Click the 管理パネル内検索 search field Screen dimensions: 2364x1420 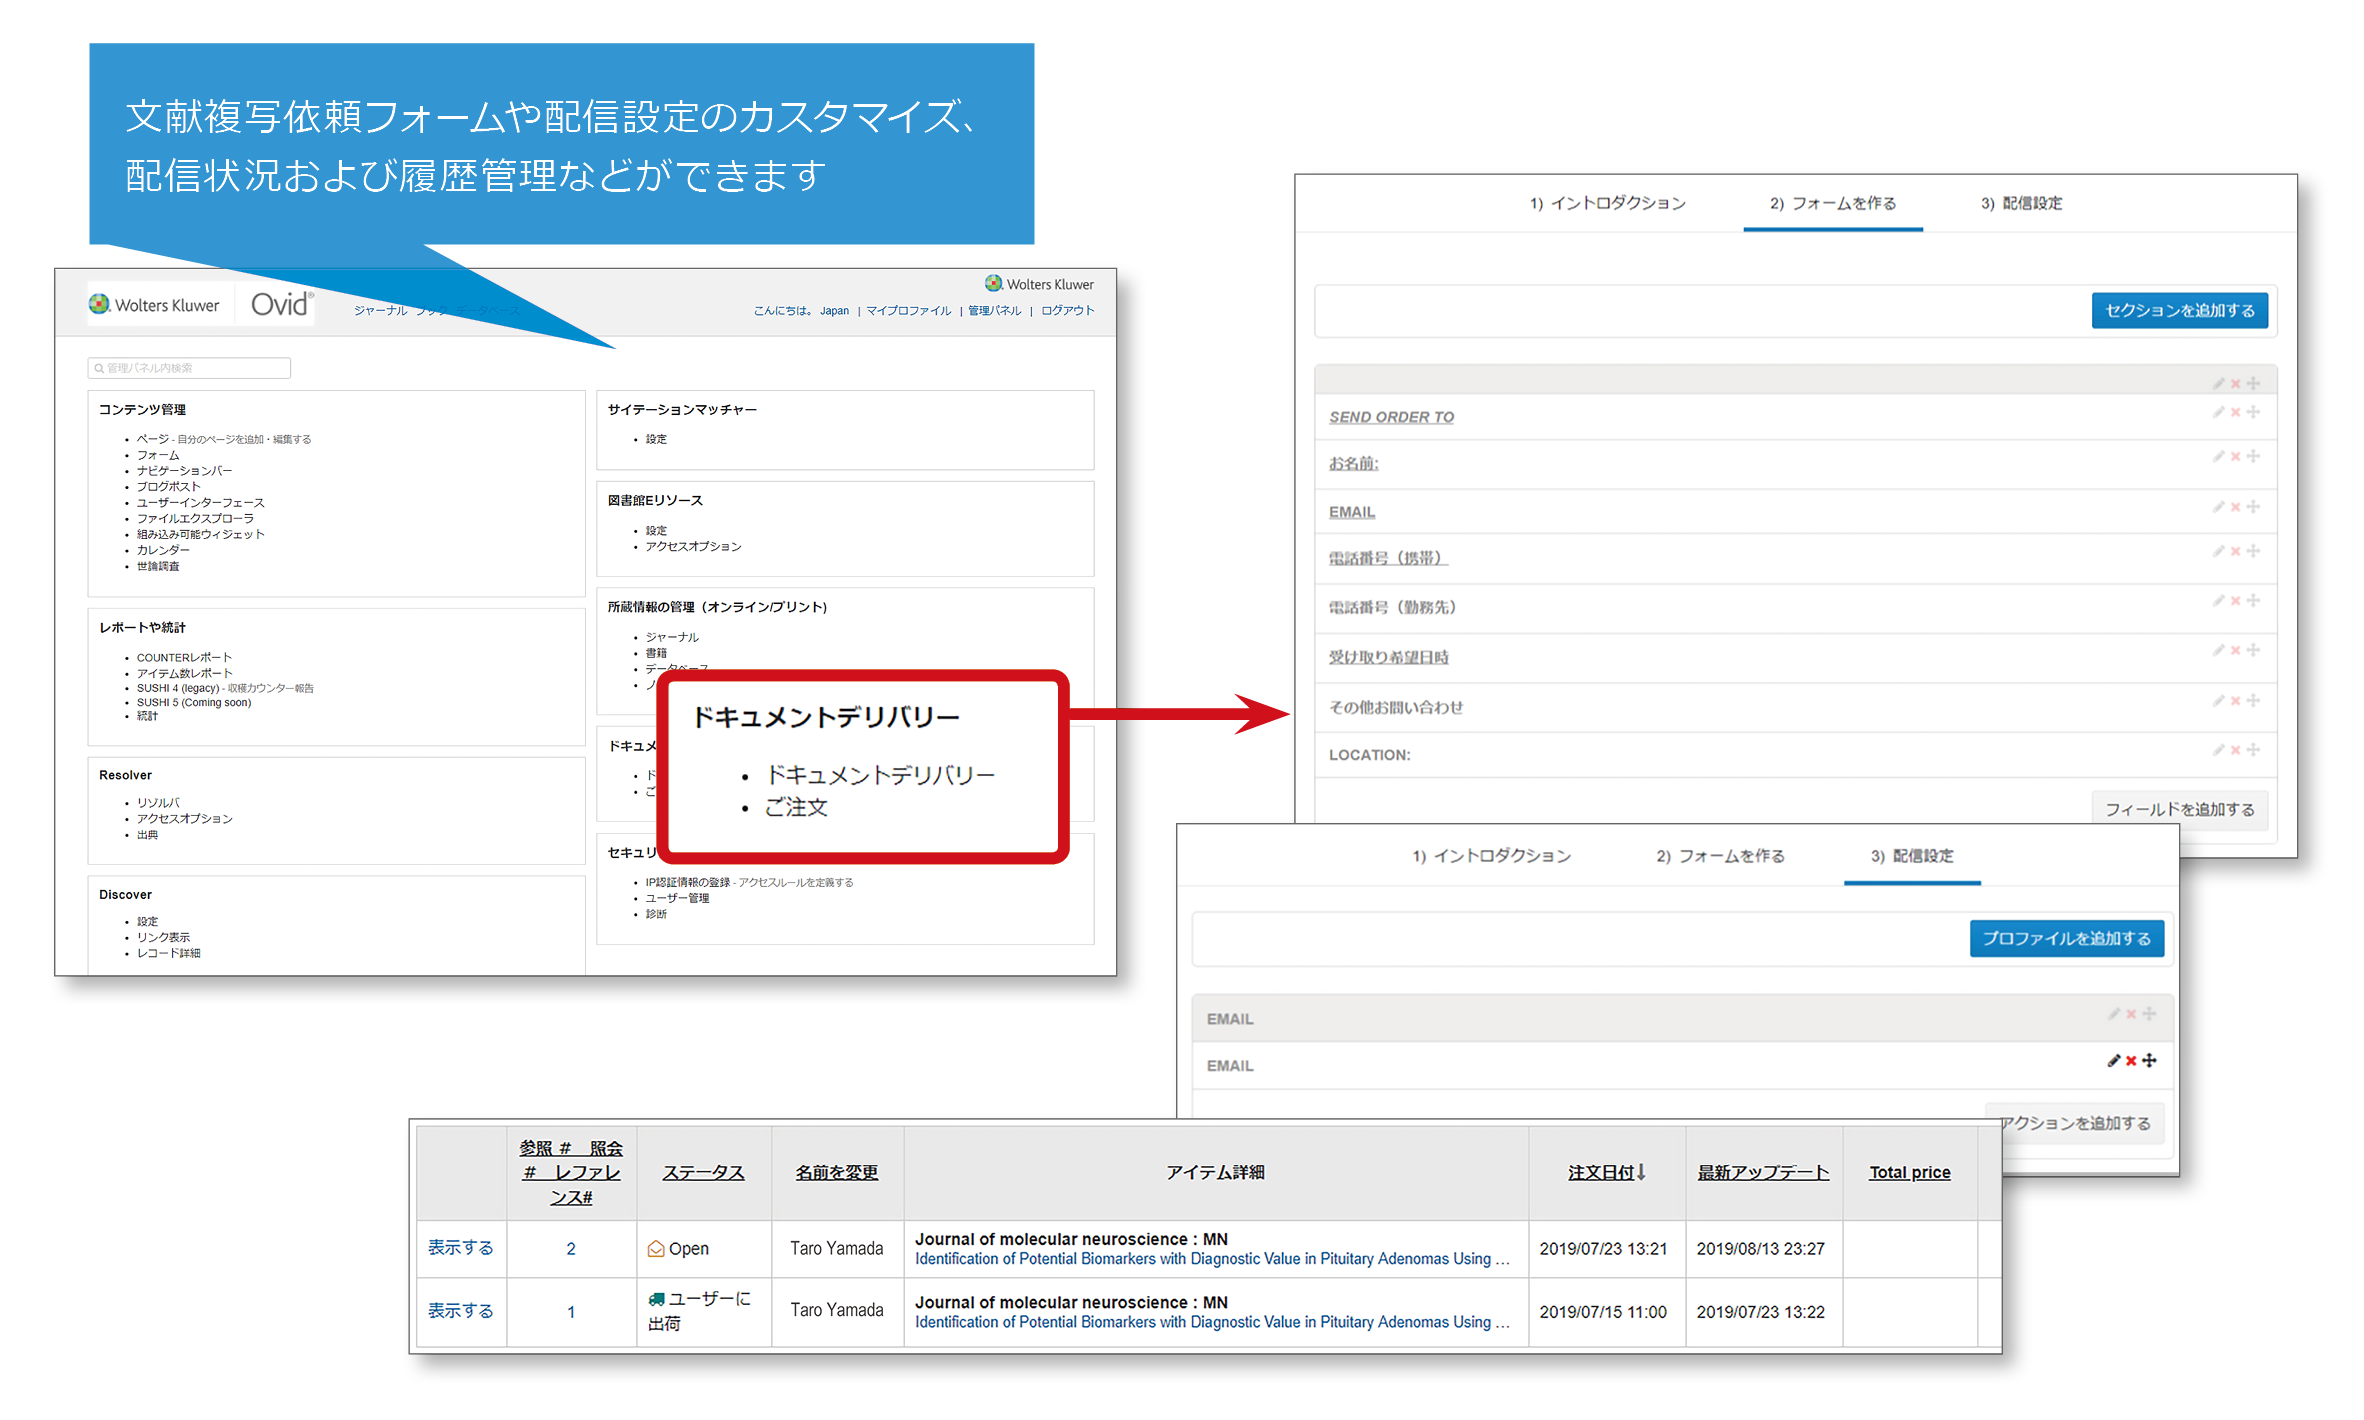pyautogui.click(x=190, y=368)
